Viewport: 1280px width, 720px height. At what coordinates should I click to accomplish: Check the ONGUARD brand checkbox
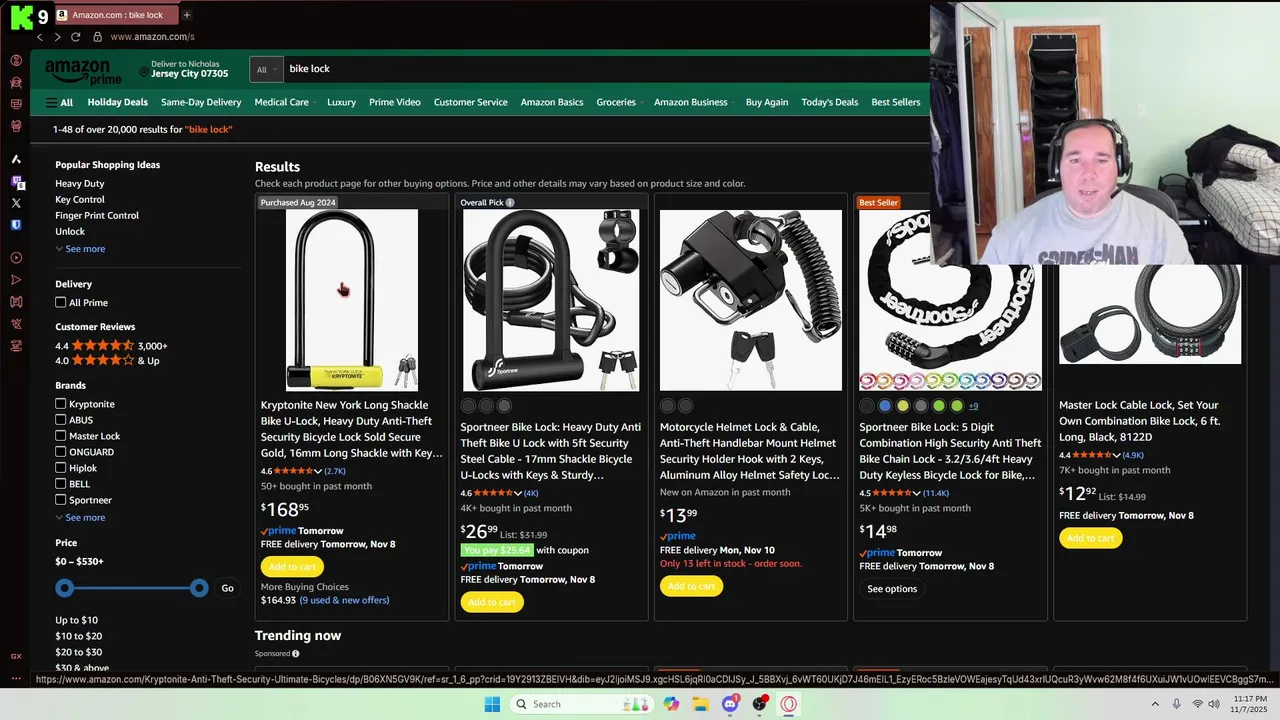click(61, 452)
